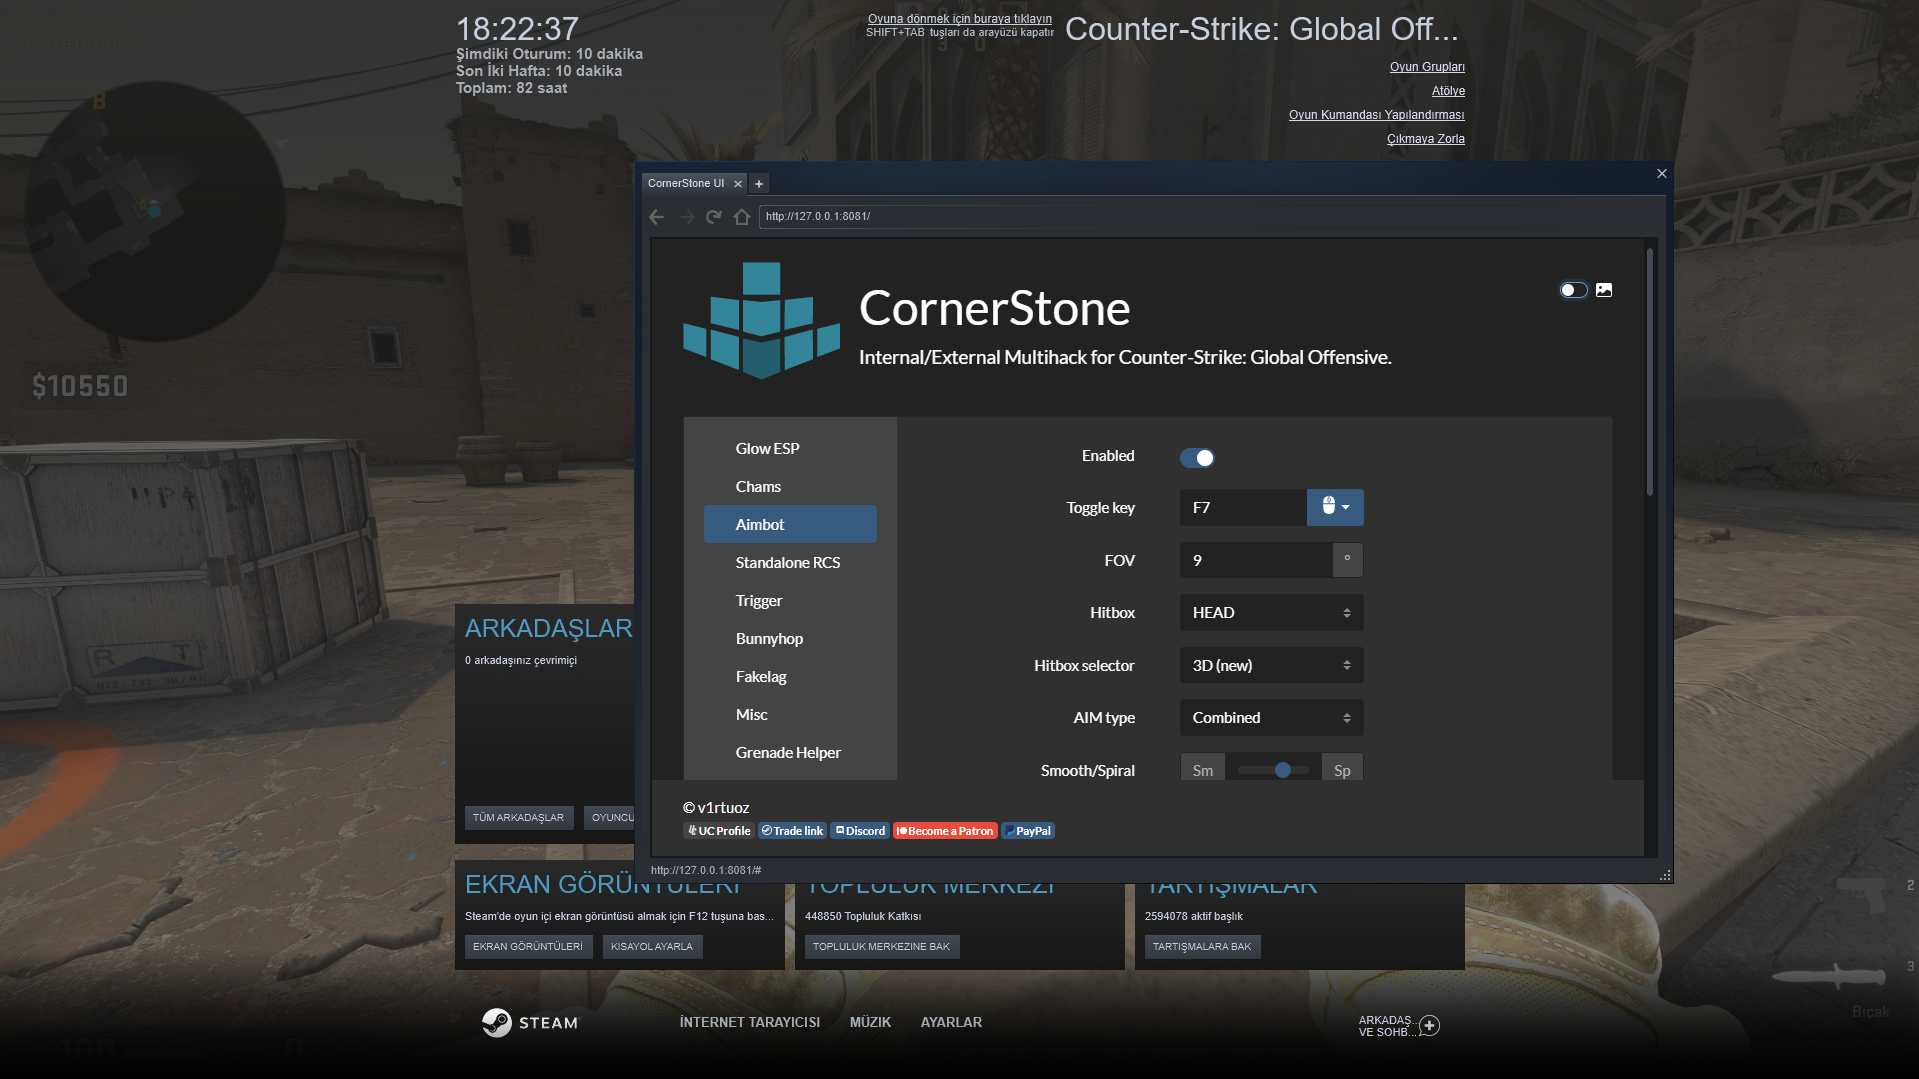Image resolution: width=1919 pixels, height=1079 pixels.
Task: Open Oyun Kumandası Yapılandırması link
Action: tap(1377, 115)
